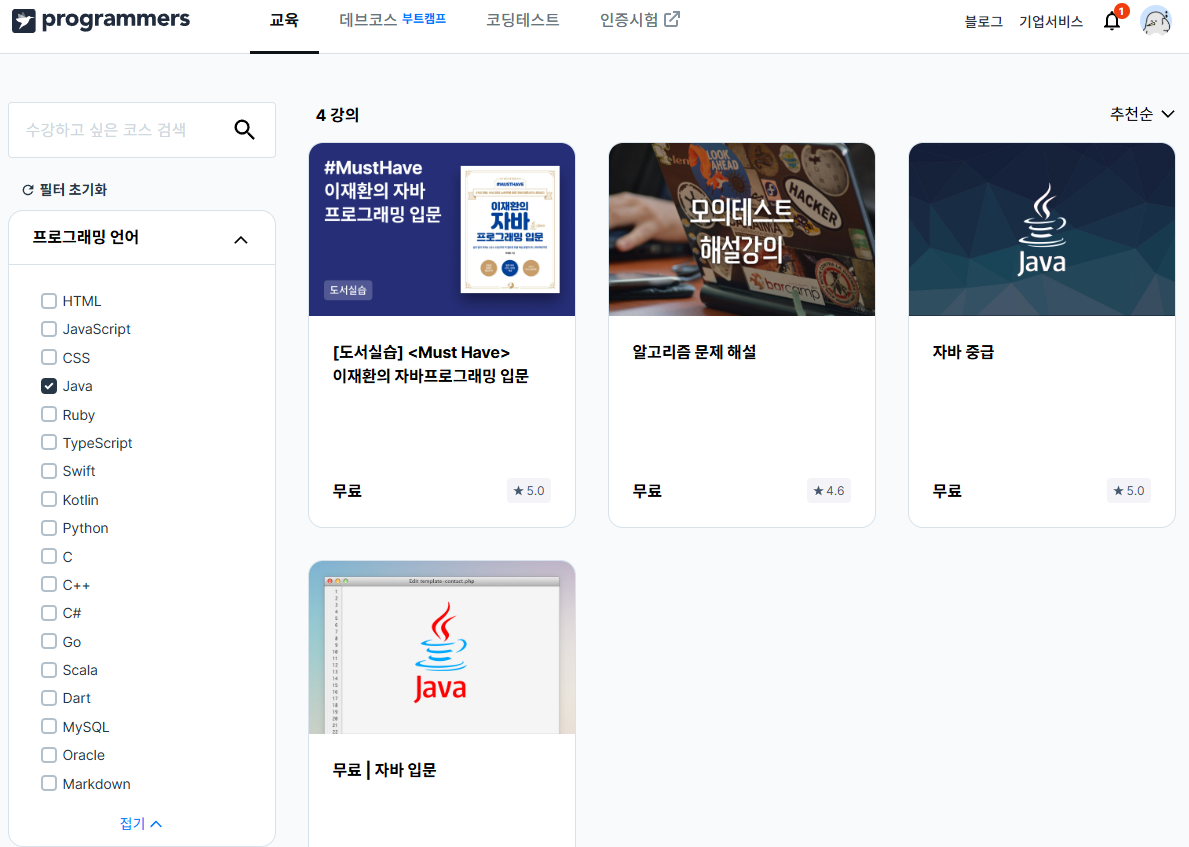
Task: Click the filter reset refresh icon
Action: 28,190
